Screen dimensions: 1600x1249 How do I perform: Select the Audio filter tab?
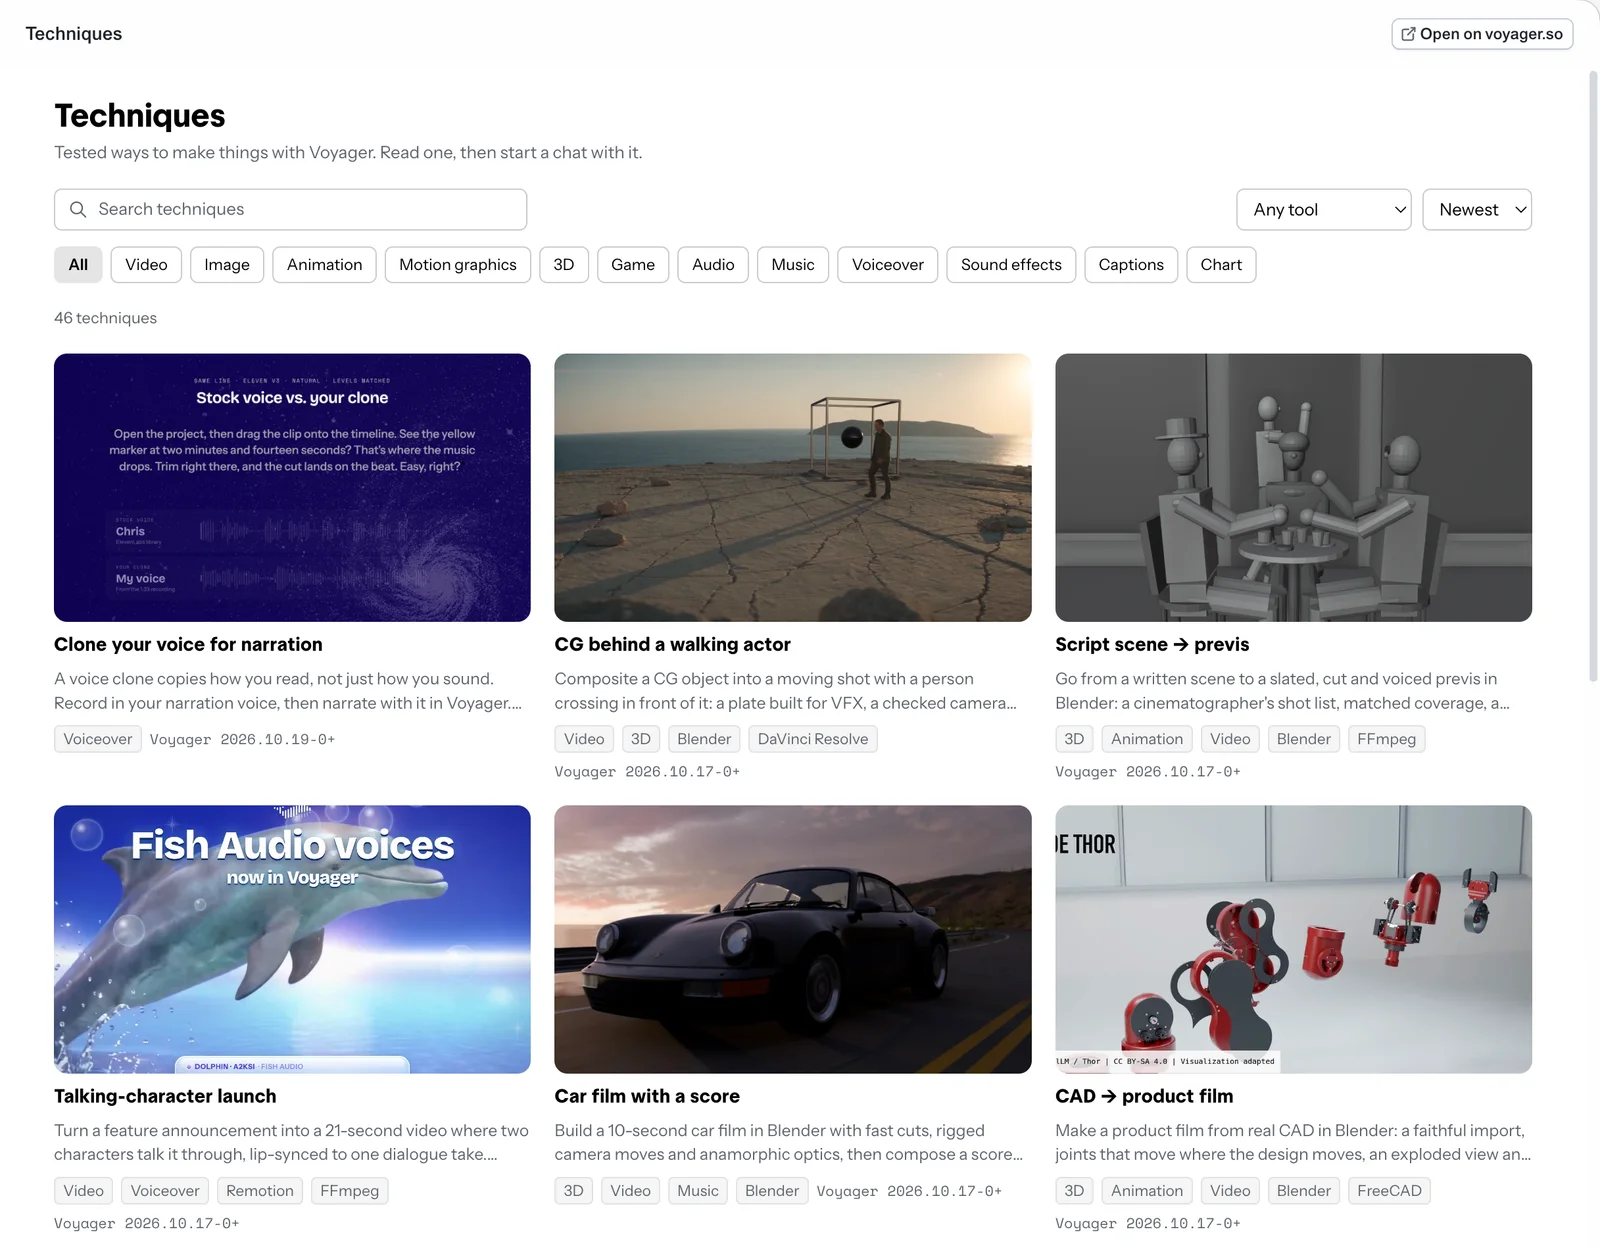(713, 265)
